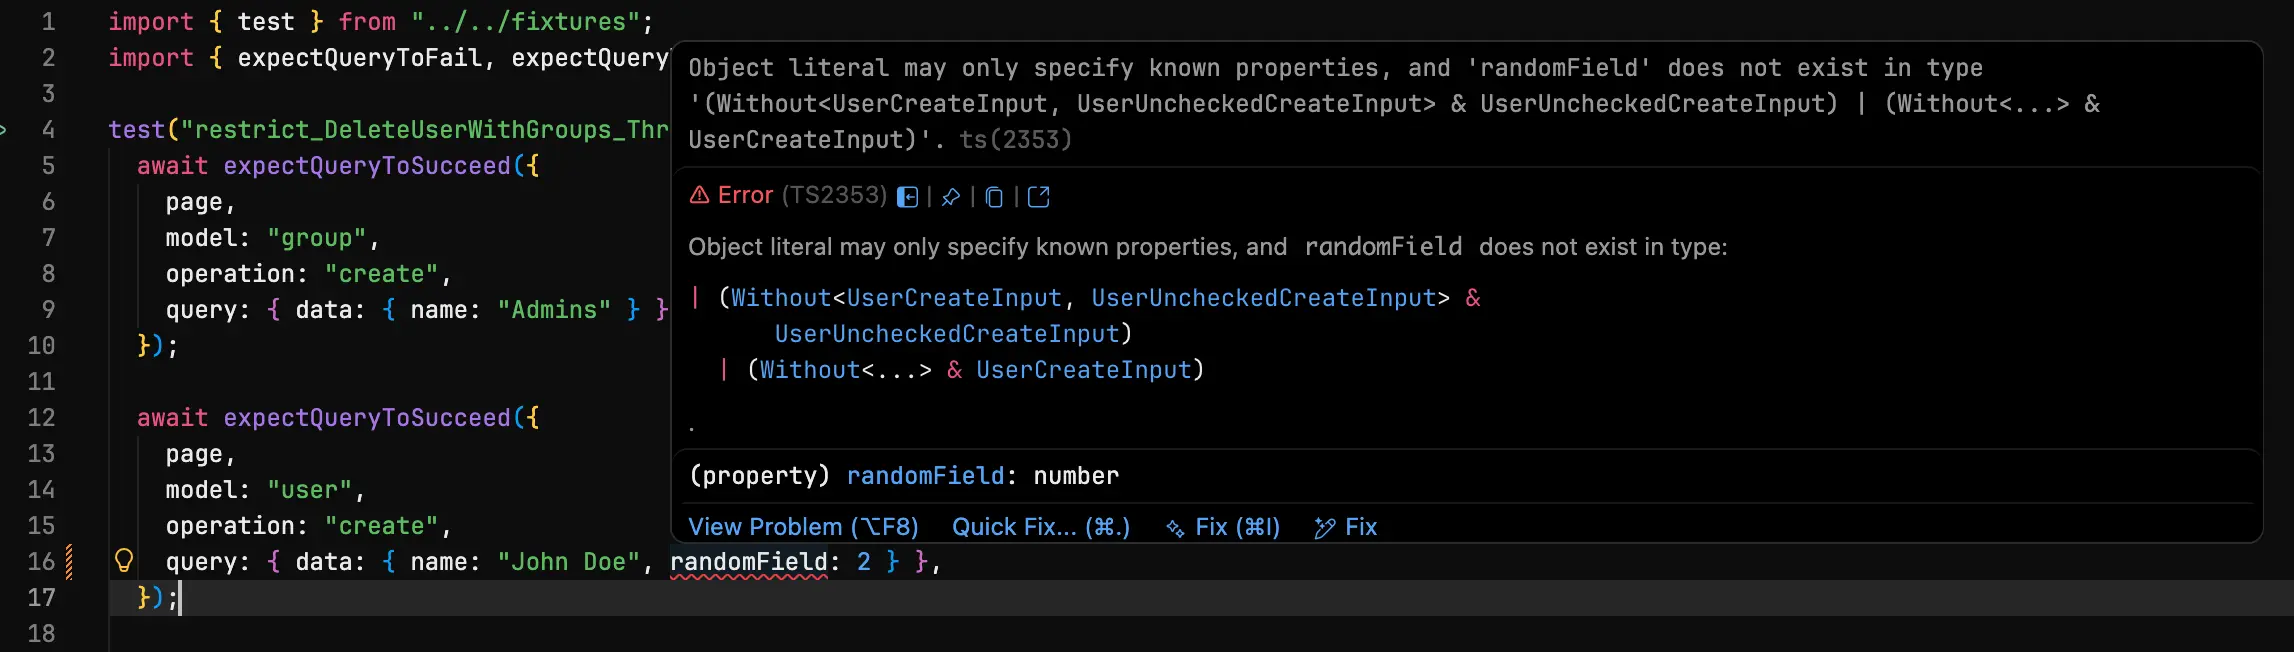Viewport: 2294px width, 652px height.
Task: Click the wand icon beside the last Fix
Action: tap(1325, 528)
